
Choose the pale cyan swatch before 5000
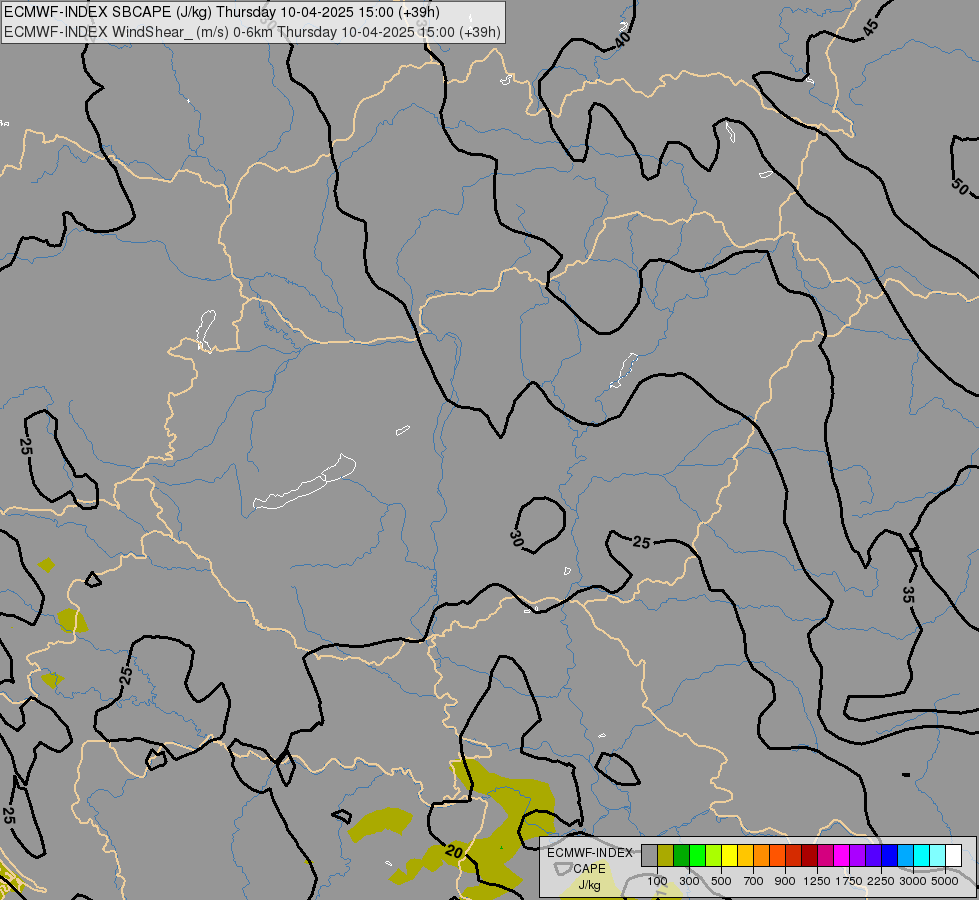tap(938, 856)
